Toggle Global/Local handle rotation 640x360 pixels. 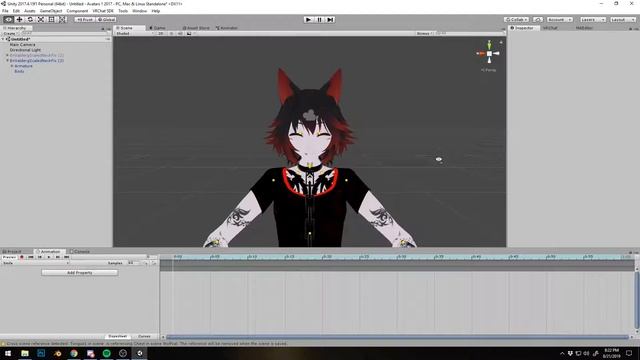point(106,19)
